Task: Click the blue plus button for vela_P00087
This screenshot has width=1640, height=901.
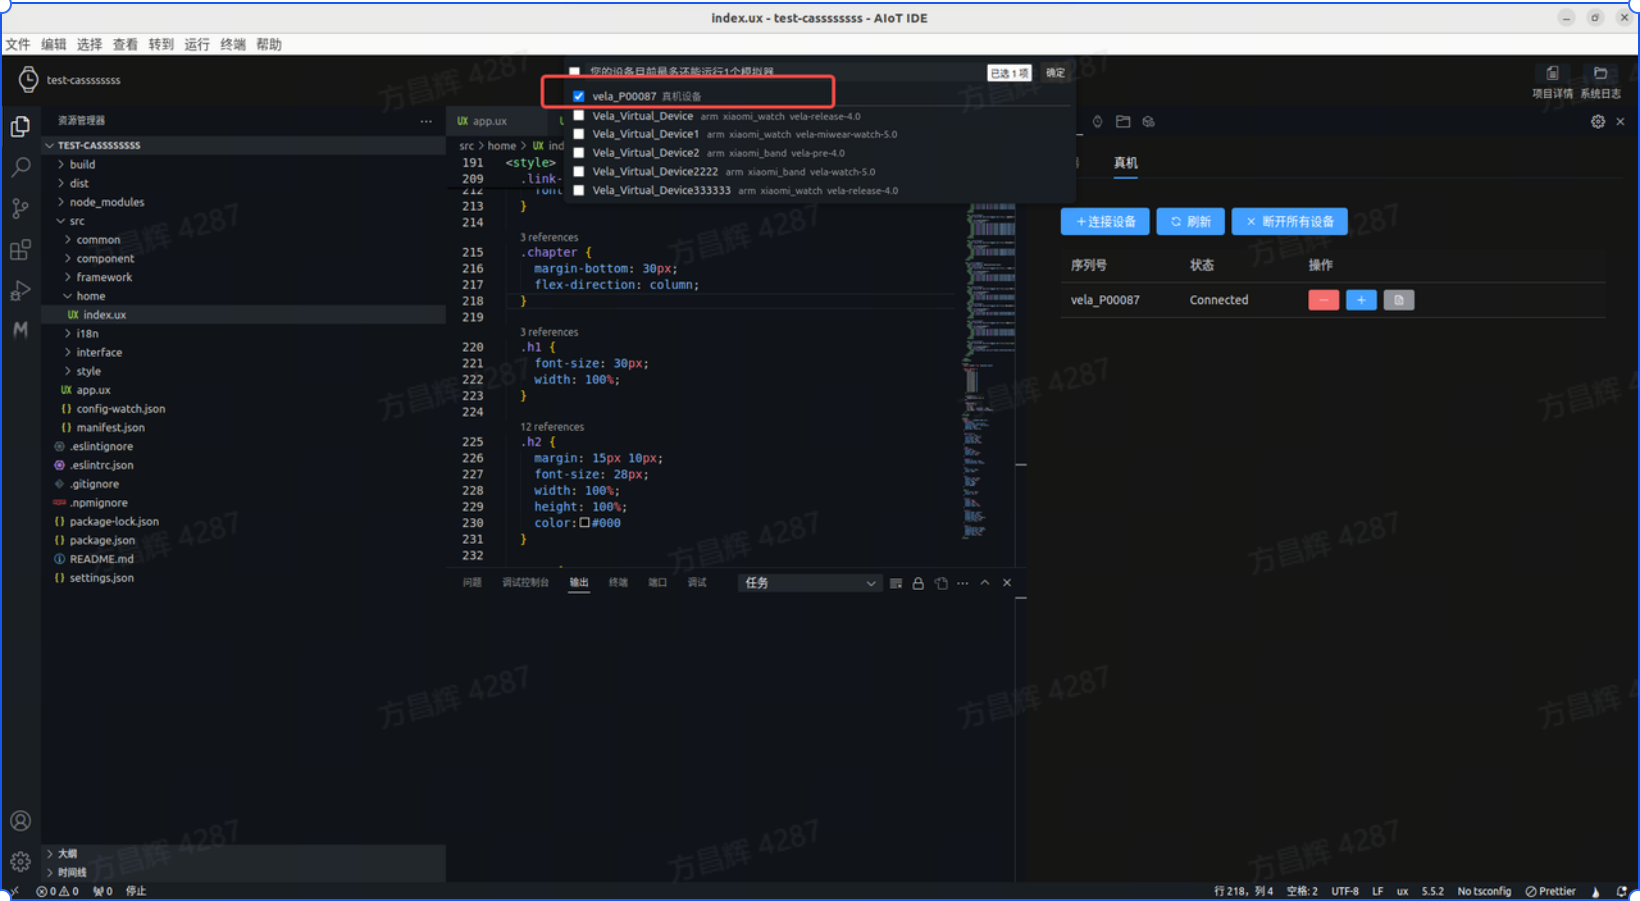Action: tap(1361, 300)
